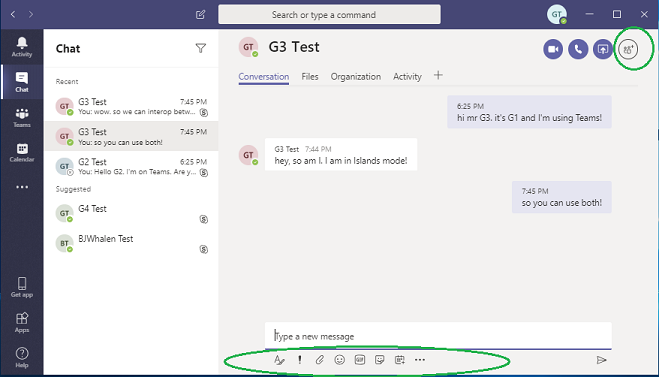Add a new tab with plus

pyautogui.click(x=438, y=76)
